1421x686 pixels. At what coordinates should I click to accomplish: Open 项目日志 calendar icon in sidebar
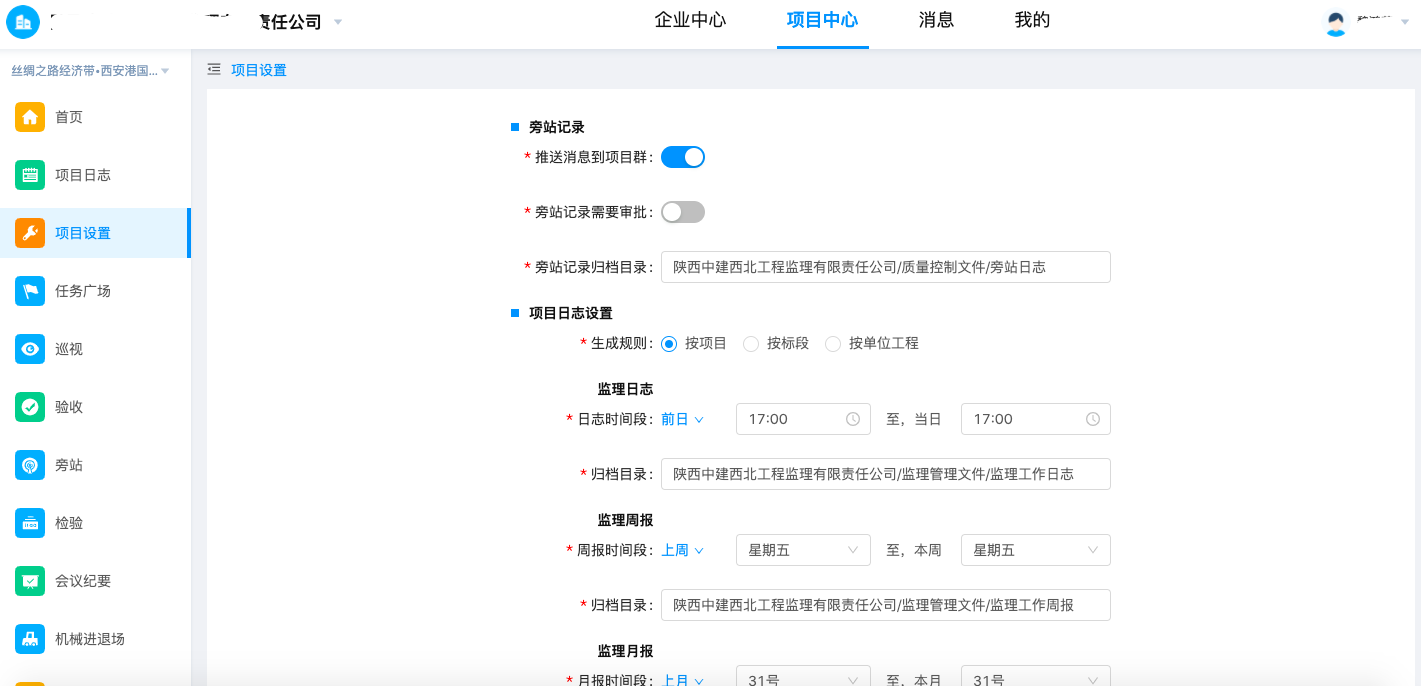coord(30,175)
